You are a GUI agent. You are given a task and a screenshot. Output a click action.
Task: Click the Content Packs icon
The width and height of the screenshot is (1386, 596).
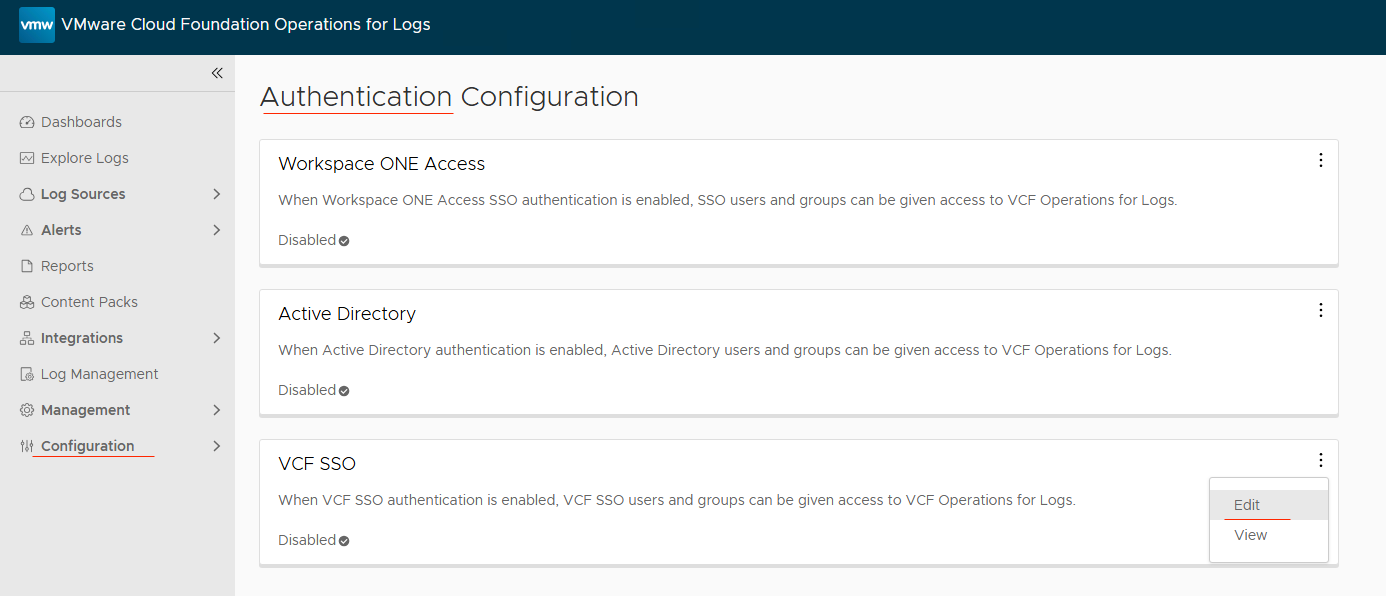(x=27, y=302)
